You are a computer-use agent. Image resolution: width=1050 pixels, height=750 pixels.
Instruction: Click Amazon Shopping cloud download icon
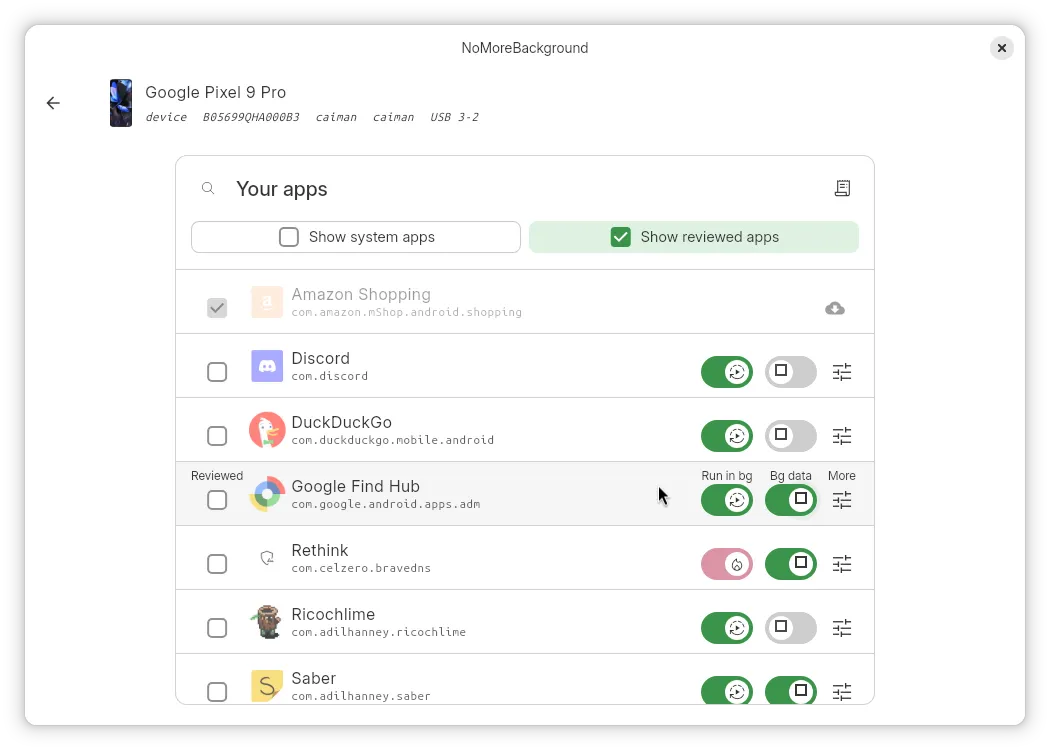(x=835, y=309)
